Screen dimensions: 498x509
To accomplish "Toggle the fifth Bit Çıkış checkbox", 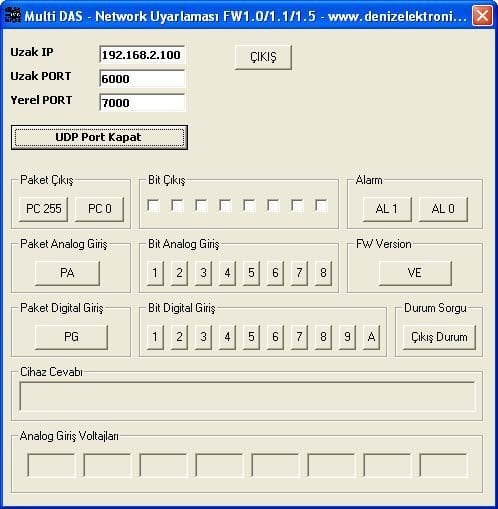I will [249, 206].
